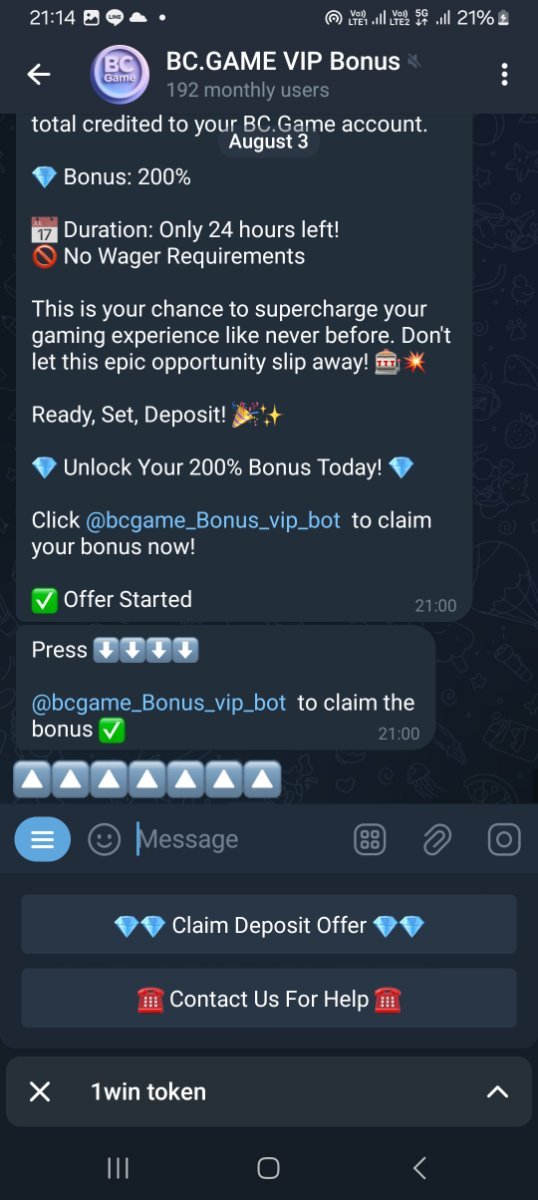Open the emoji picker smiley icon

click(104, 840)
